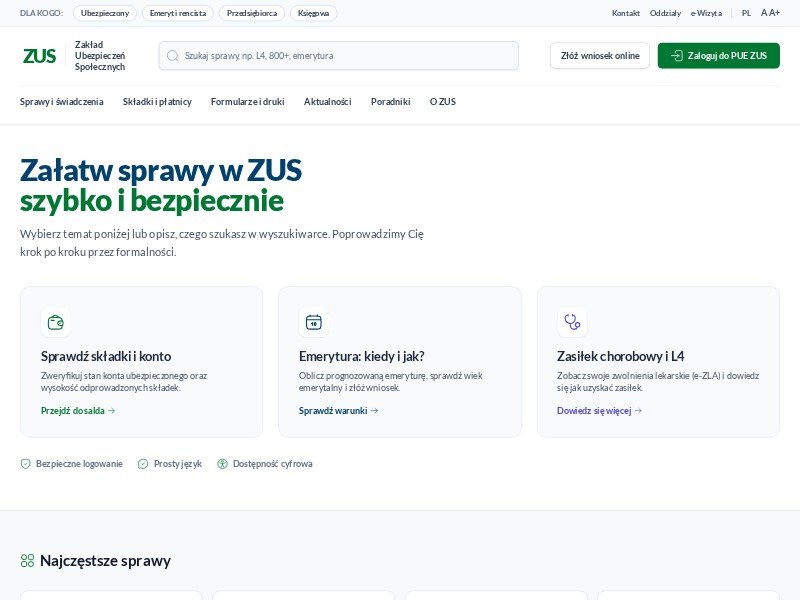Open the Sprawy i świadczenia menu

pos(61,102)
